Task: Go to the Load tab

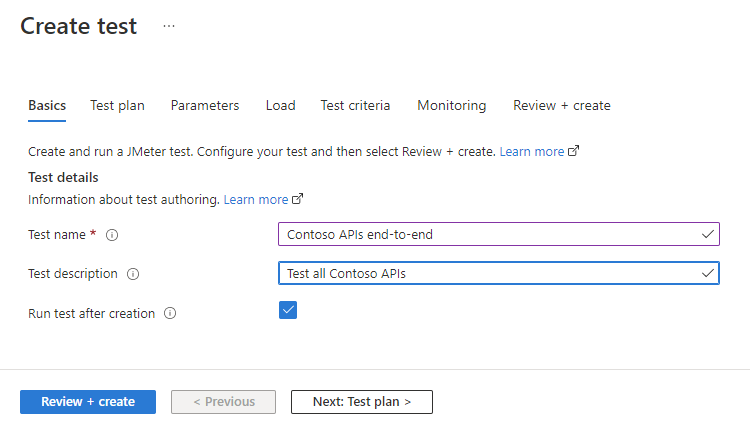Action: pyautogui.click(x=280, y=105)
